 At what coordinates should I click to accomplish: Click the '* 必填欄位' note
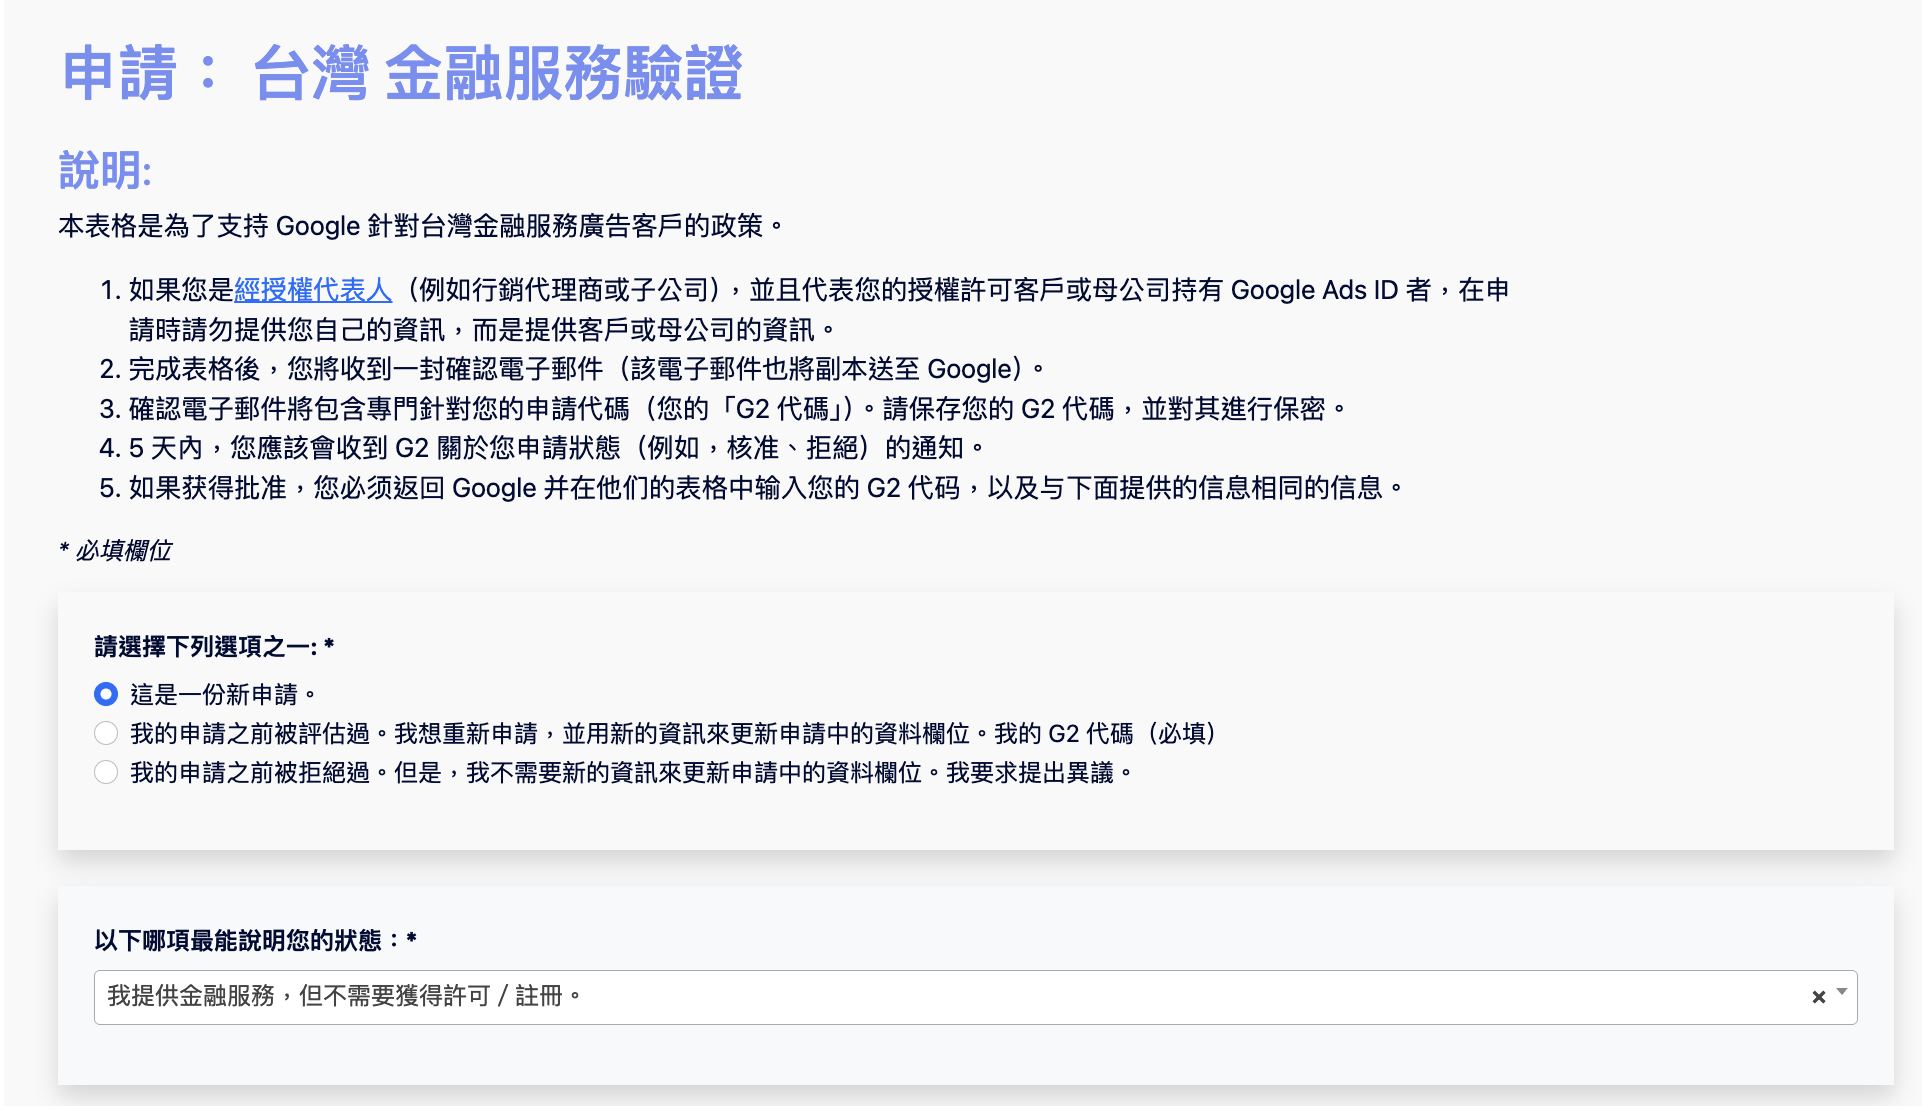115,550
